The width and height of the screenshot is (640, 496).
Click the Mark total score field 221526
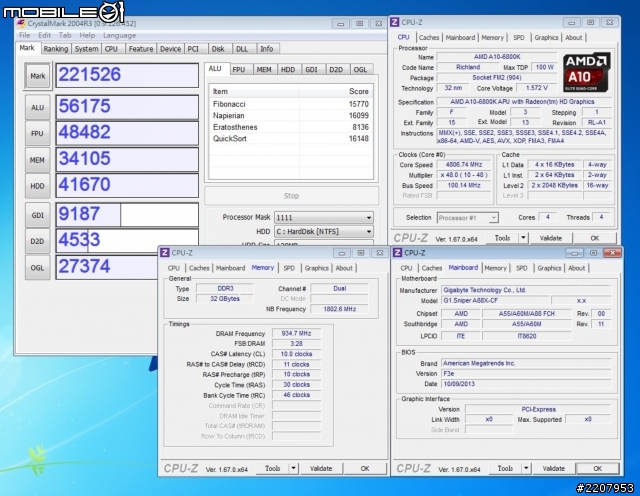[x=127, y=75]
